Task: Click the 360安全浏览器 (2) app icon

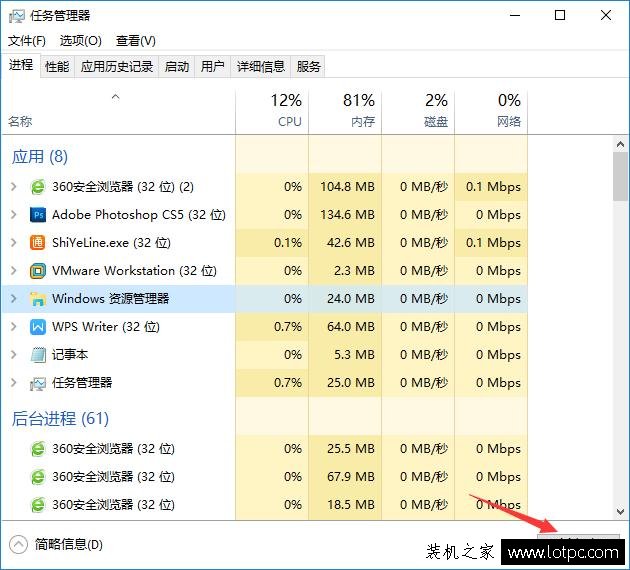Action: [38, 187]
